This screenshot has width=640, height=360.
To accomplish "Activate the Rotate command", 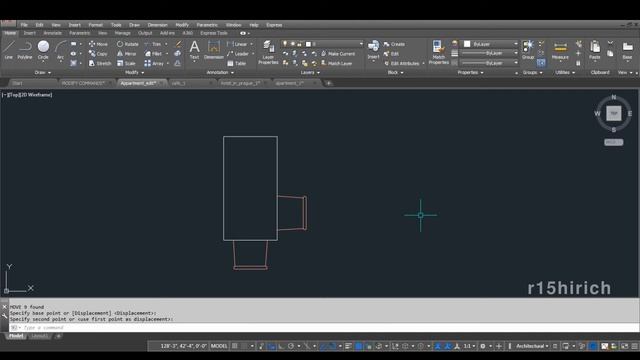I will (x=128, y=44).
